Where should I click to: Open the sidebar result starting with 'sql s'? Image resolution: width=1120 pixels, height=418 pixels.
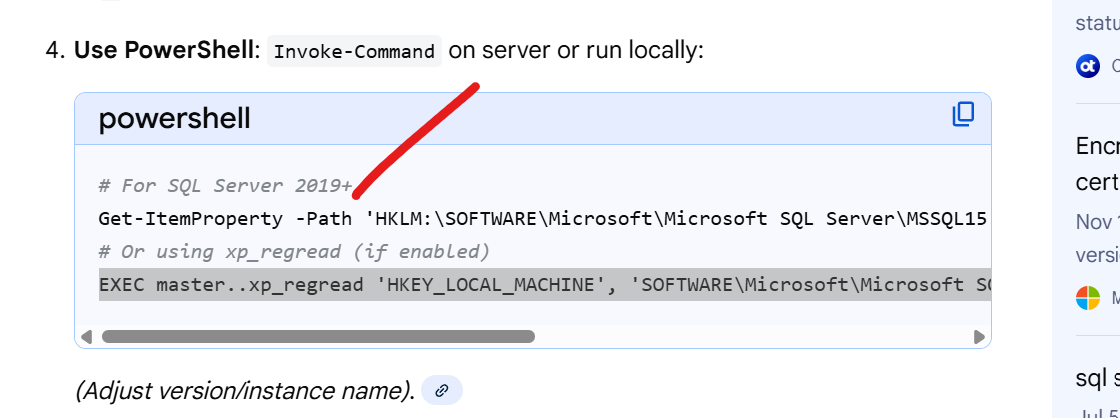[1098, 377]
